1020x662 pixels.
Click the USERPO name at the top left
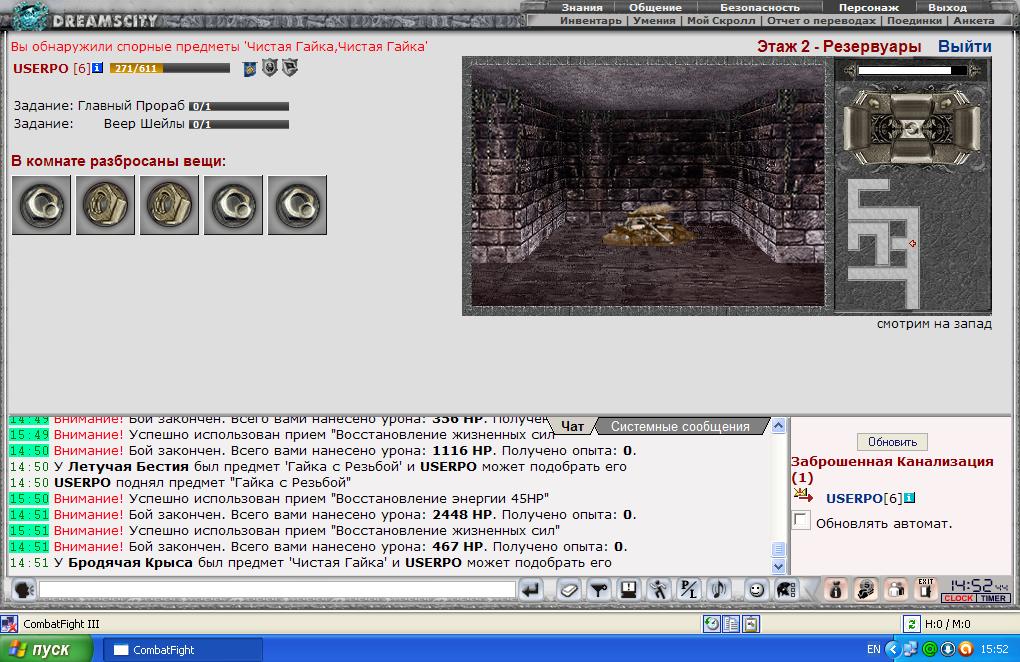pyautogui.click(x=40, y=68)
